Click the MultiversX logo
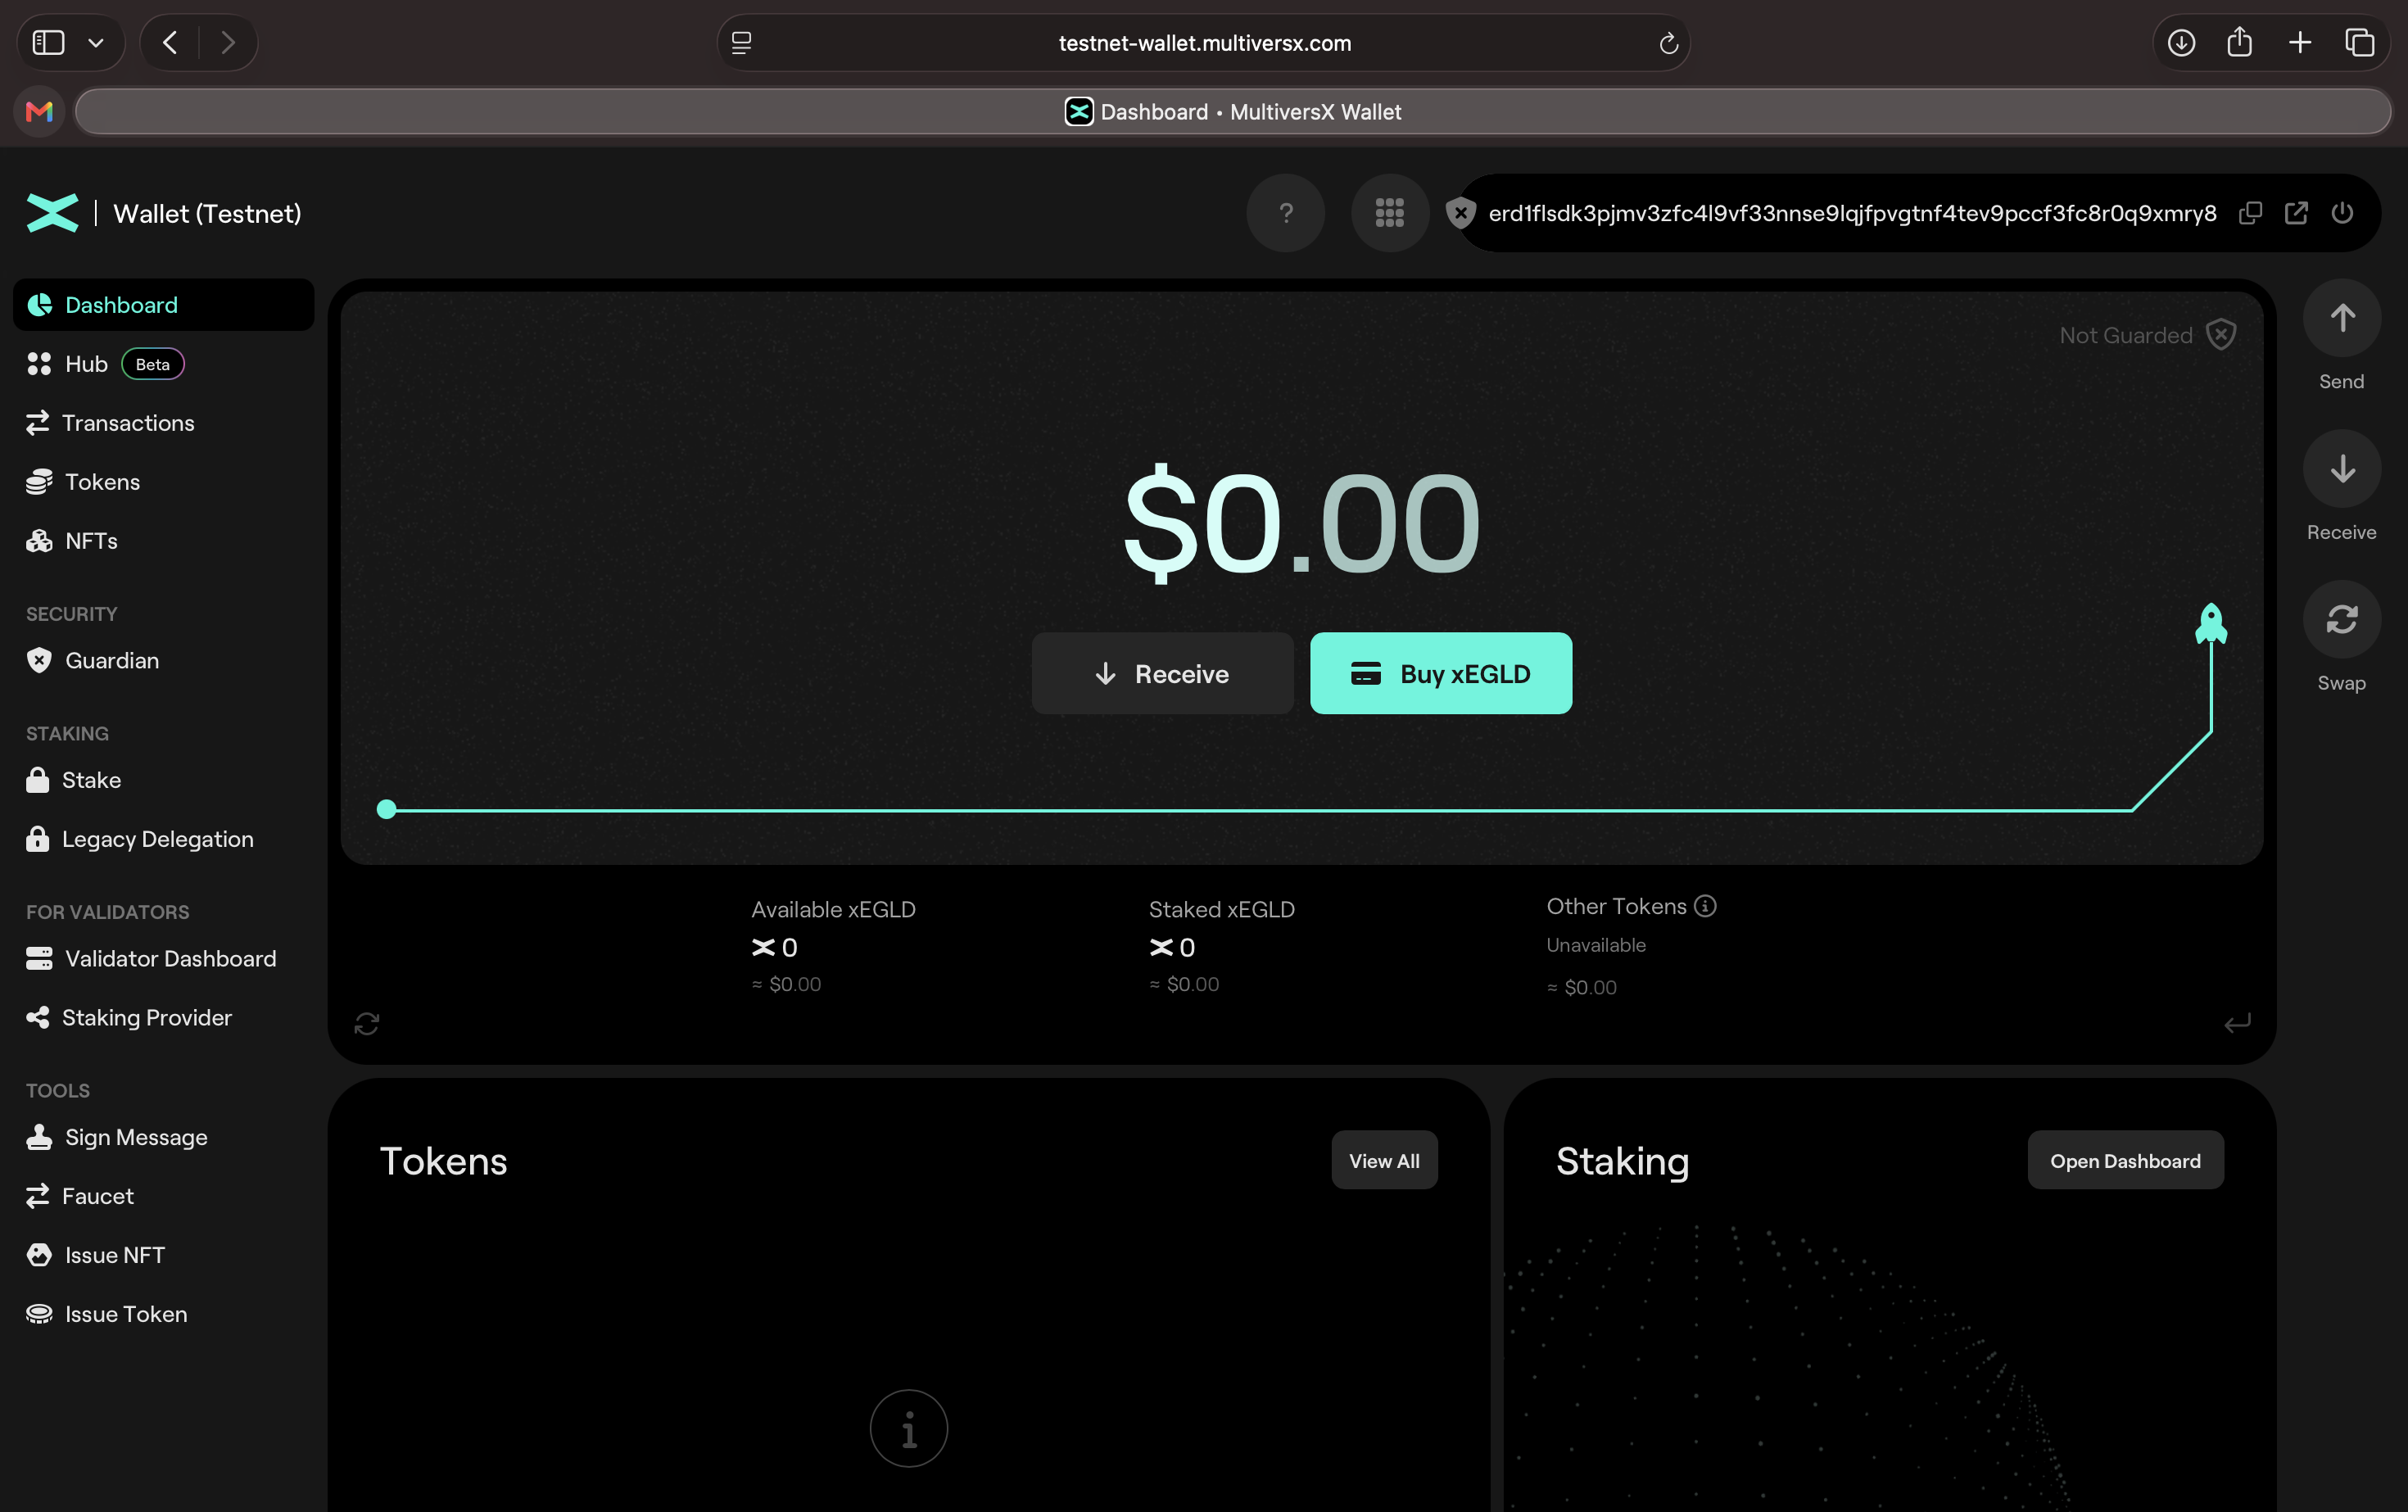This screenshot has width=2408, height=1512. pos(52,213)
